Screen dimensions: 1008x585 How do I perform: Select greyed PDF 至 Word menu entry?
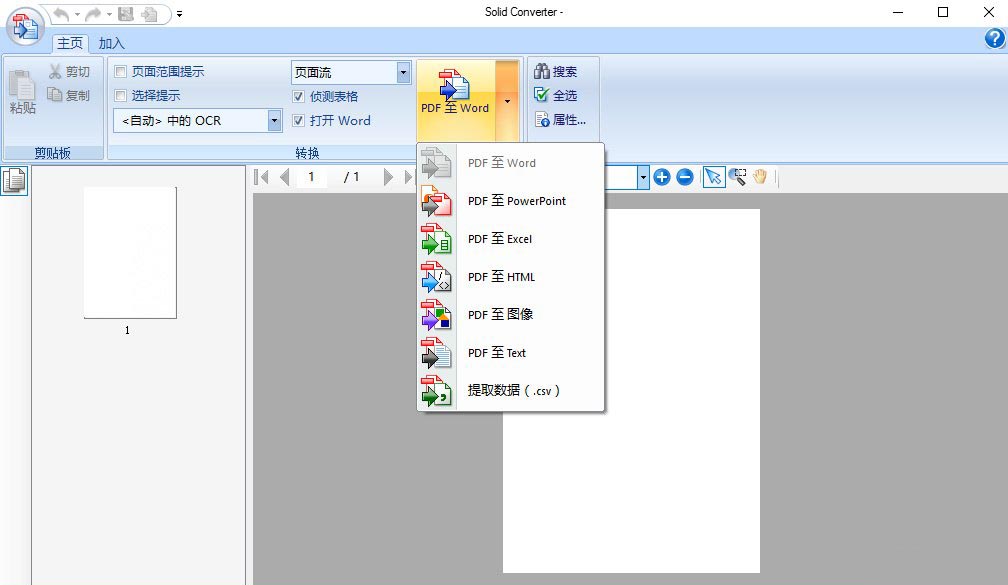(511, 163)
